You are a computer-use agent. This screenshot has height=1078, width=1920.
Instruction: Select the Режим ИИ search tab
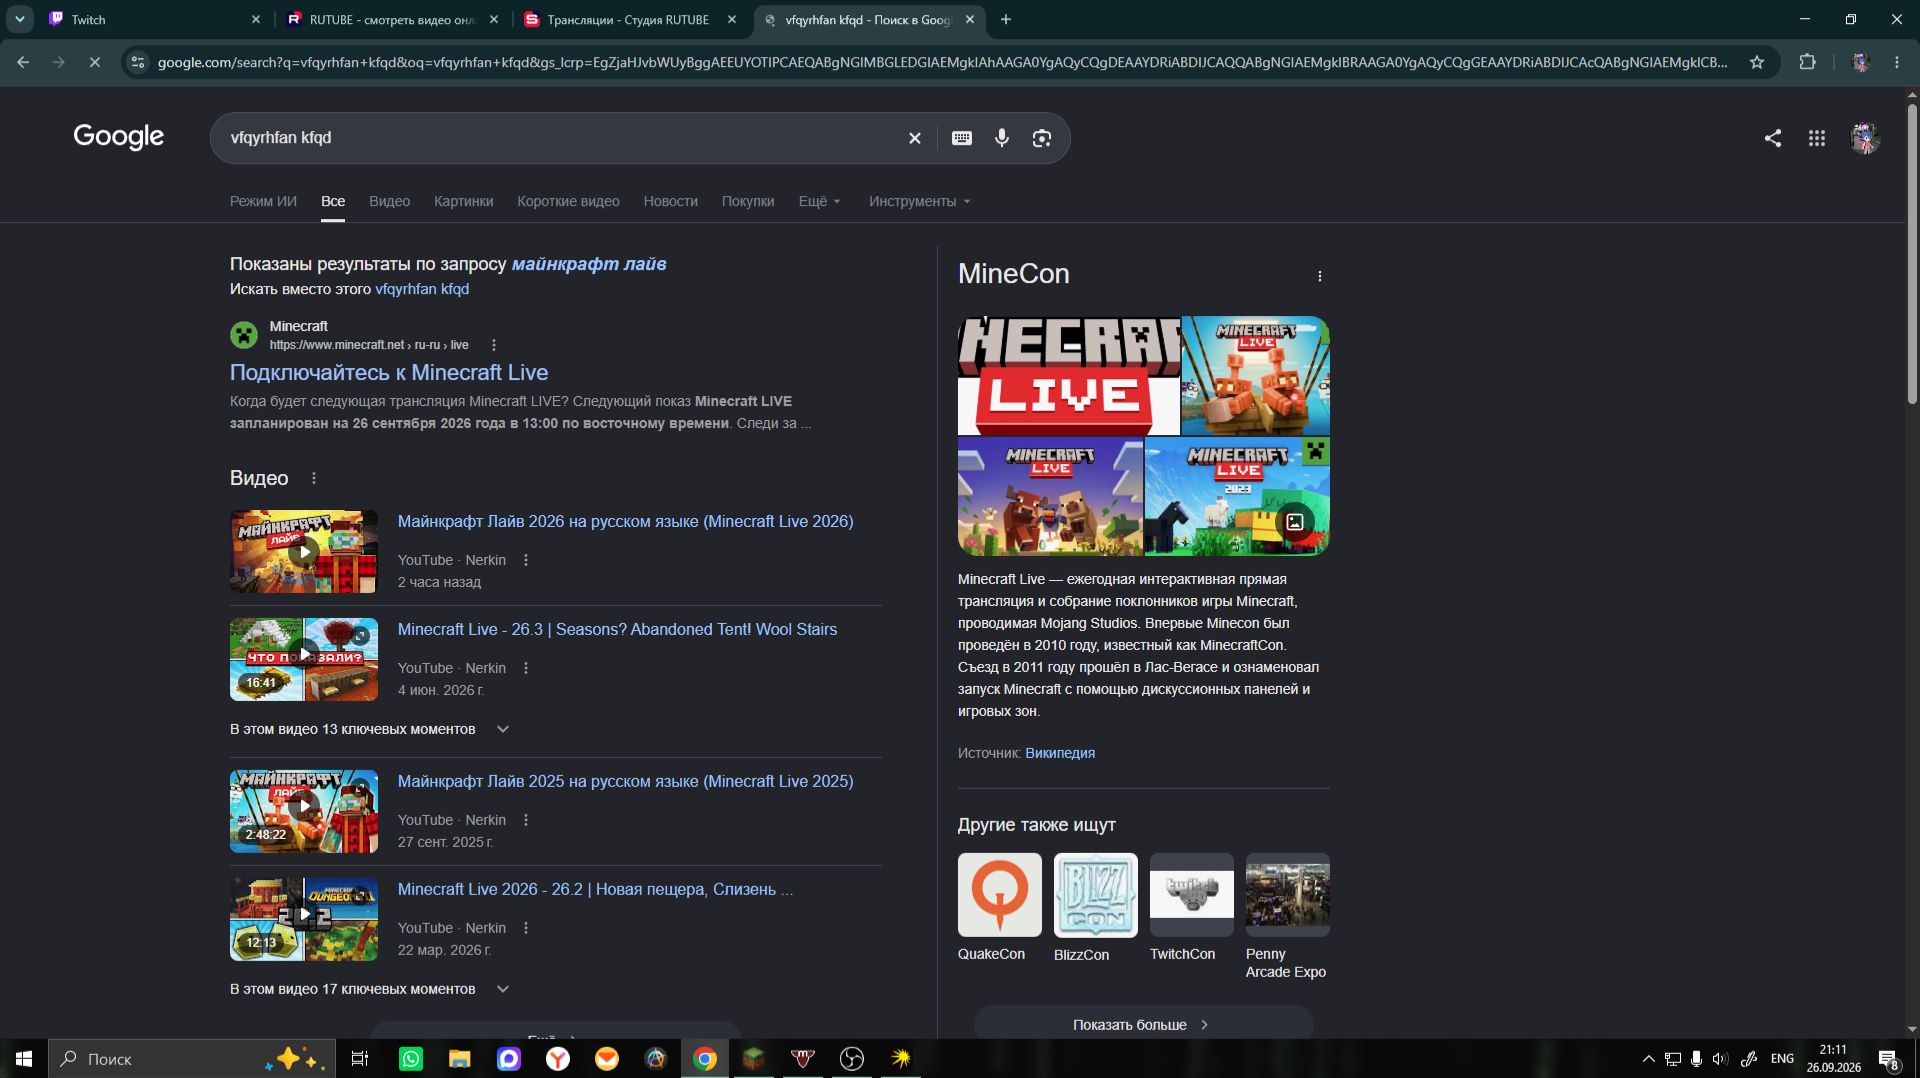[x=263, y=201]
